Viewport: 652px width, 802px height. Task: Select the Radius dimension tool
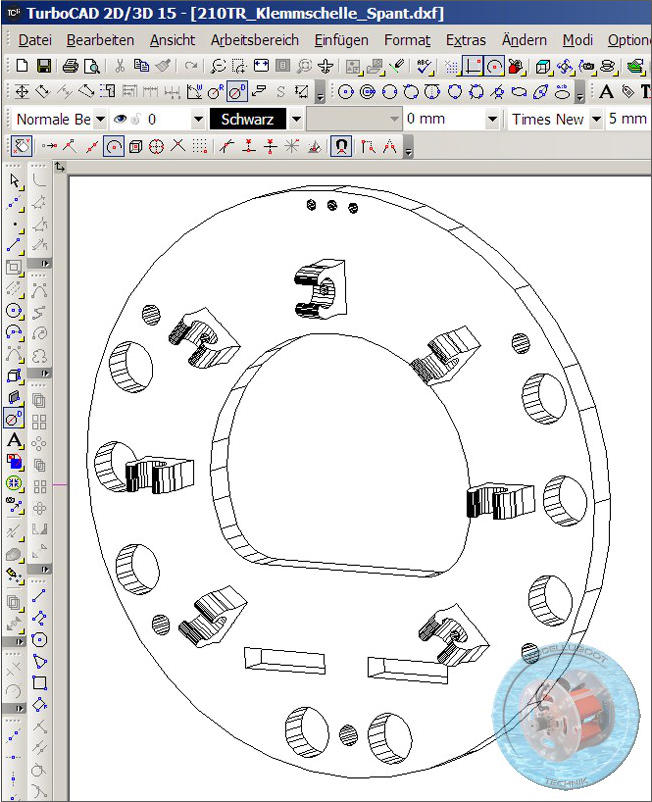tap(215, 92)
